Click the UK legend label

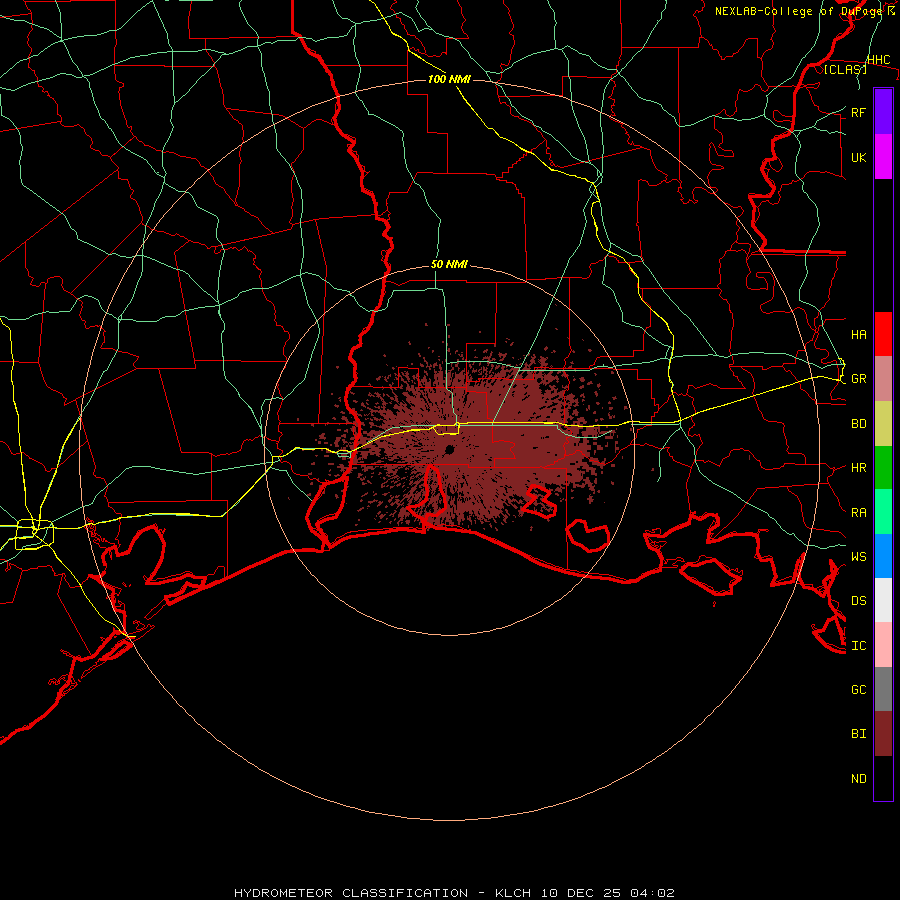pos(858,157)
